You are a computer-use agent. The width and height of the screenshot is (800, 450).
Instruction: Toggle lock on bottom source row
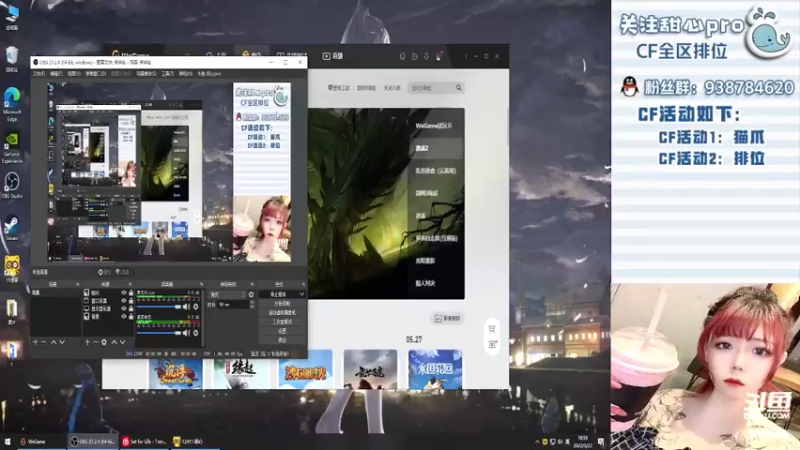[x=131, y=316]
